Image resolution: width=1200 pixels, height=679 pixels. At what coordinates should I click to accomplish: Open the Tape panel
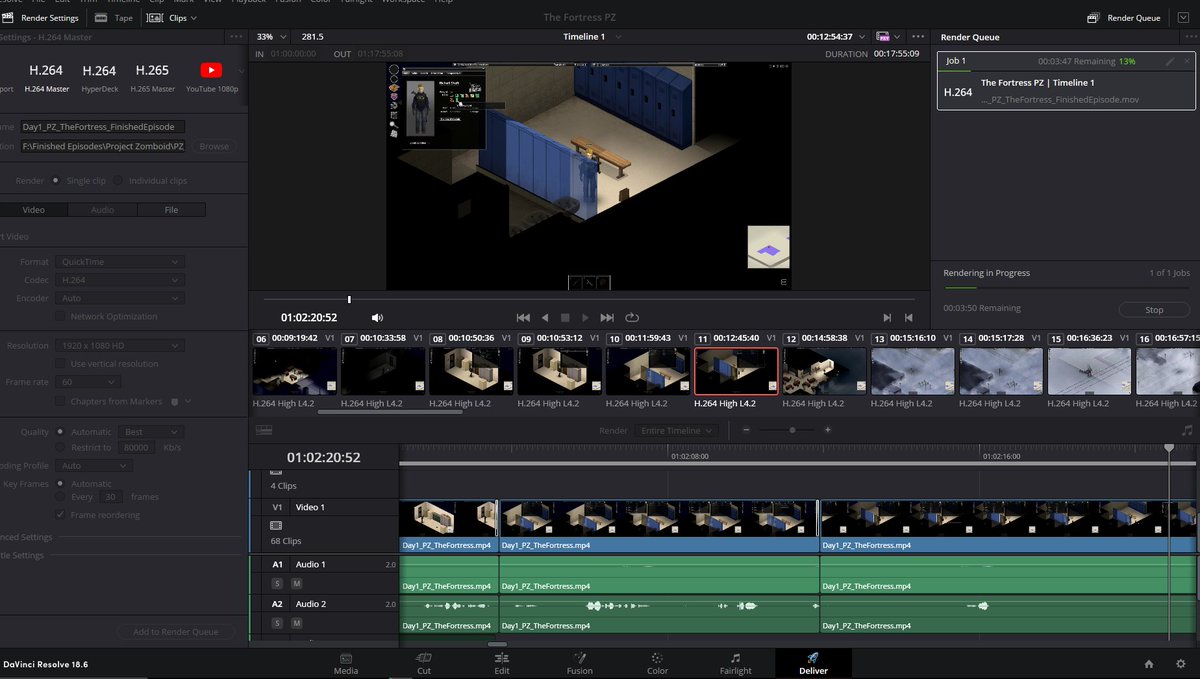pyautogui.click(x=114, y=18)
